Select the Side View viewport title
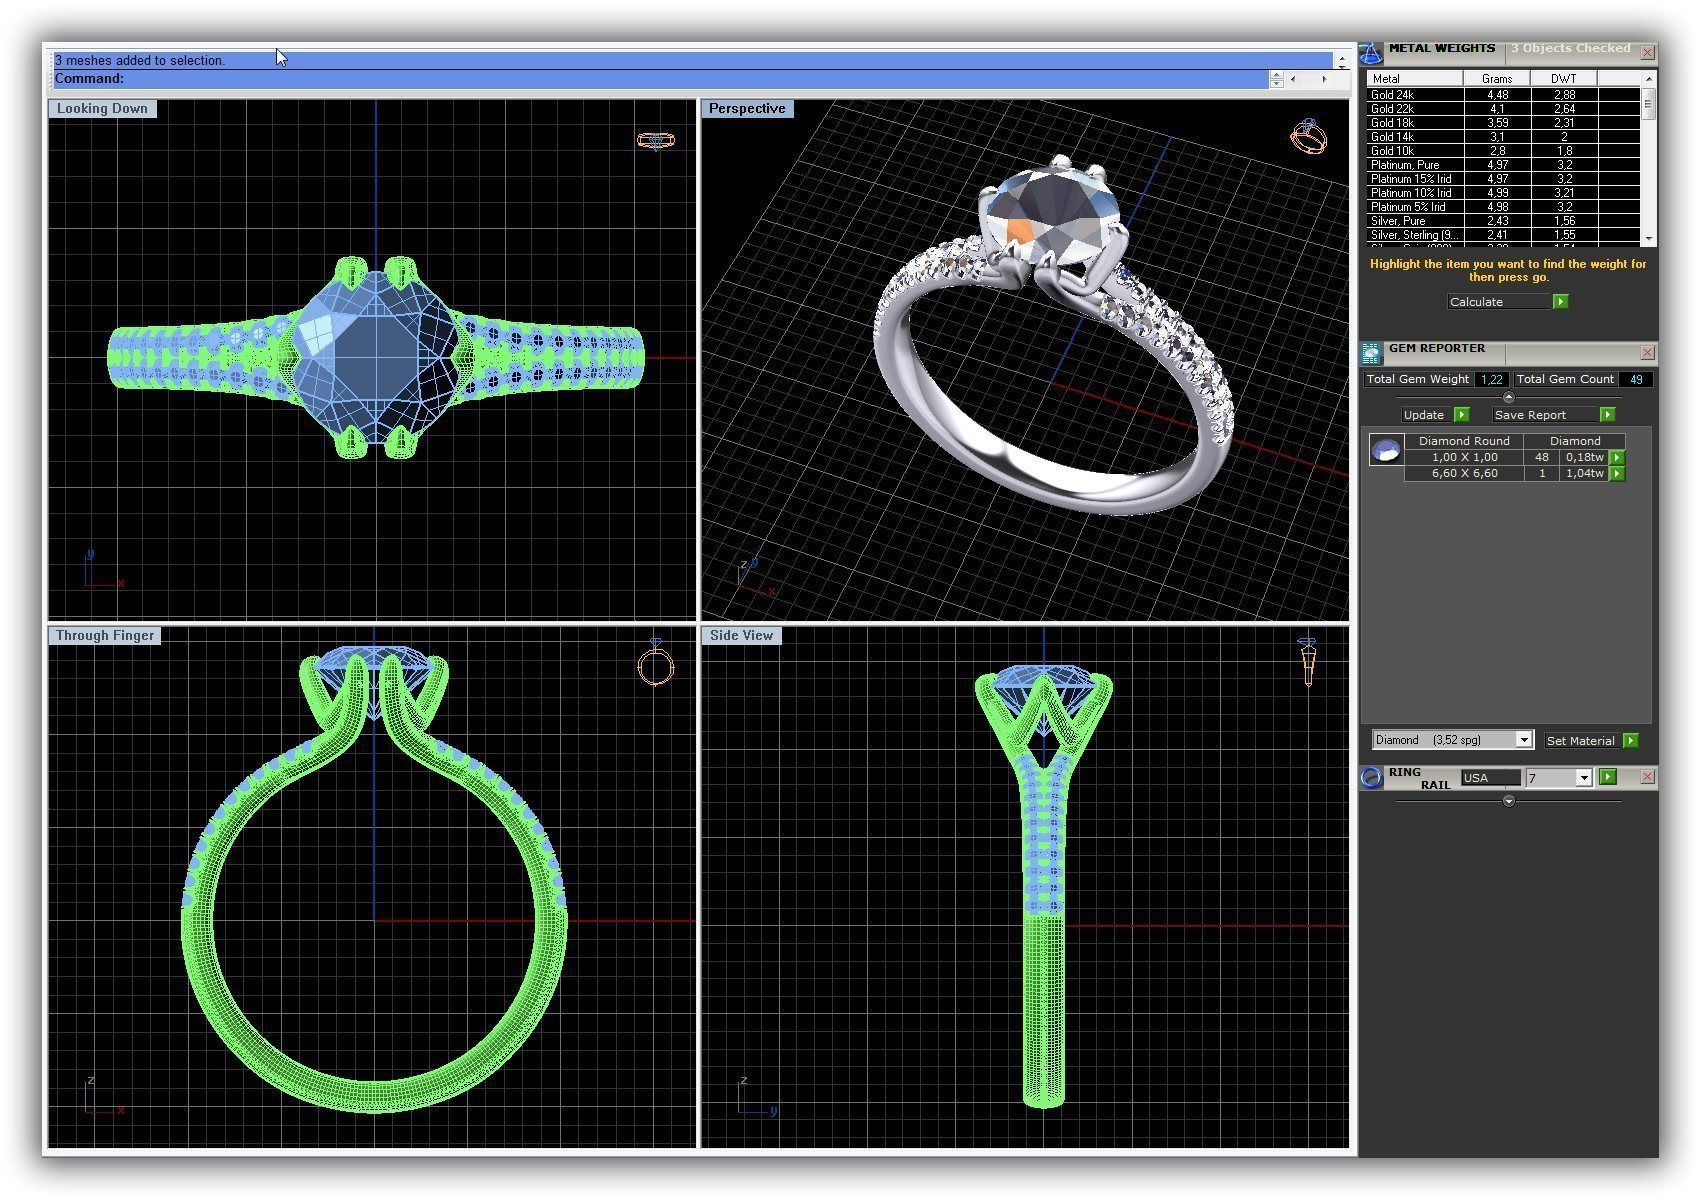The image size is (1701, 1200). click(741, 635)
